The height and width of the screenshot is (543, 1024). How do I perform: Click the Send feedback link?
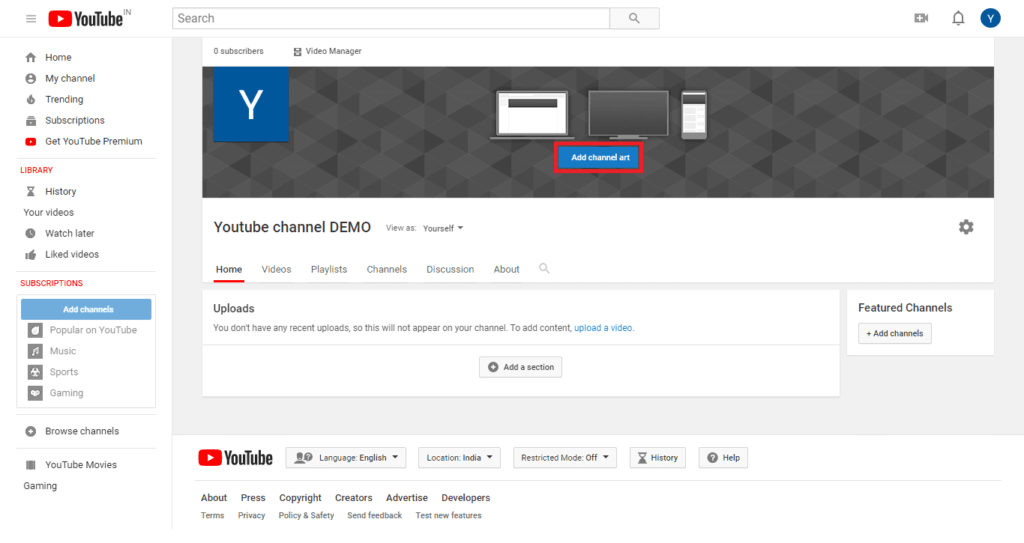pos(375,516)
